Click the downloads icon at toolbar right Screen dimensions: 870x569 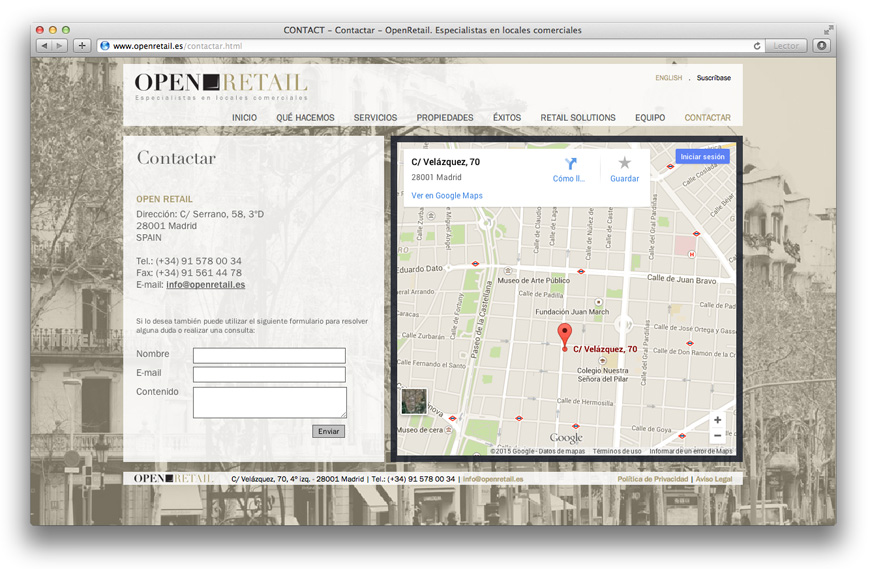coord(822,46)
